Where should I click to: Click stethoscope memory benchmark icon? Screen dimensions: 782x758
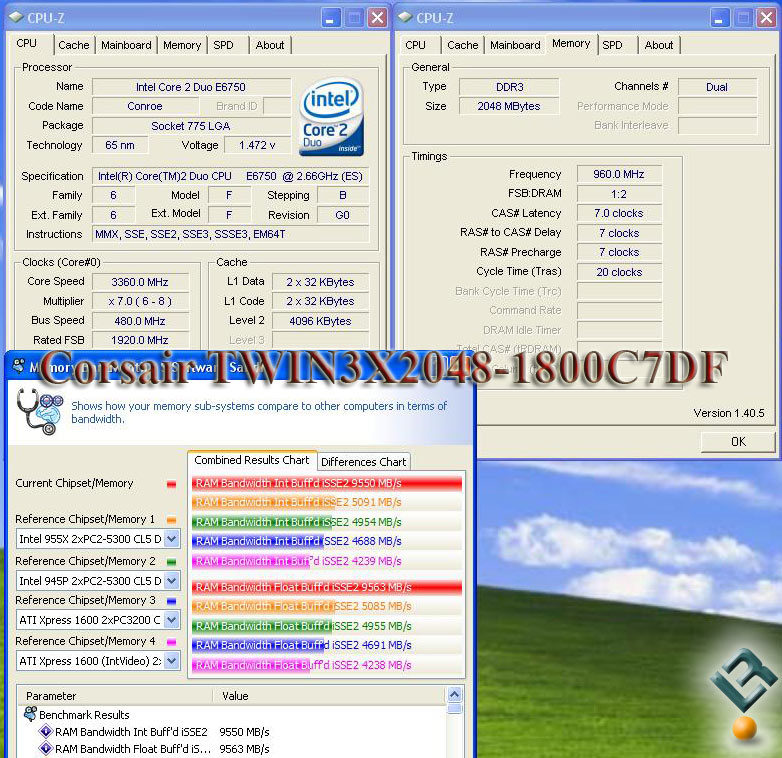pyautogui.click(x=39, y=412)
